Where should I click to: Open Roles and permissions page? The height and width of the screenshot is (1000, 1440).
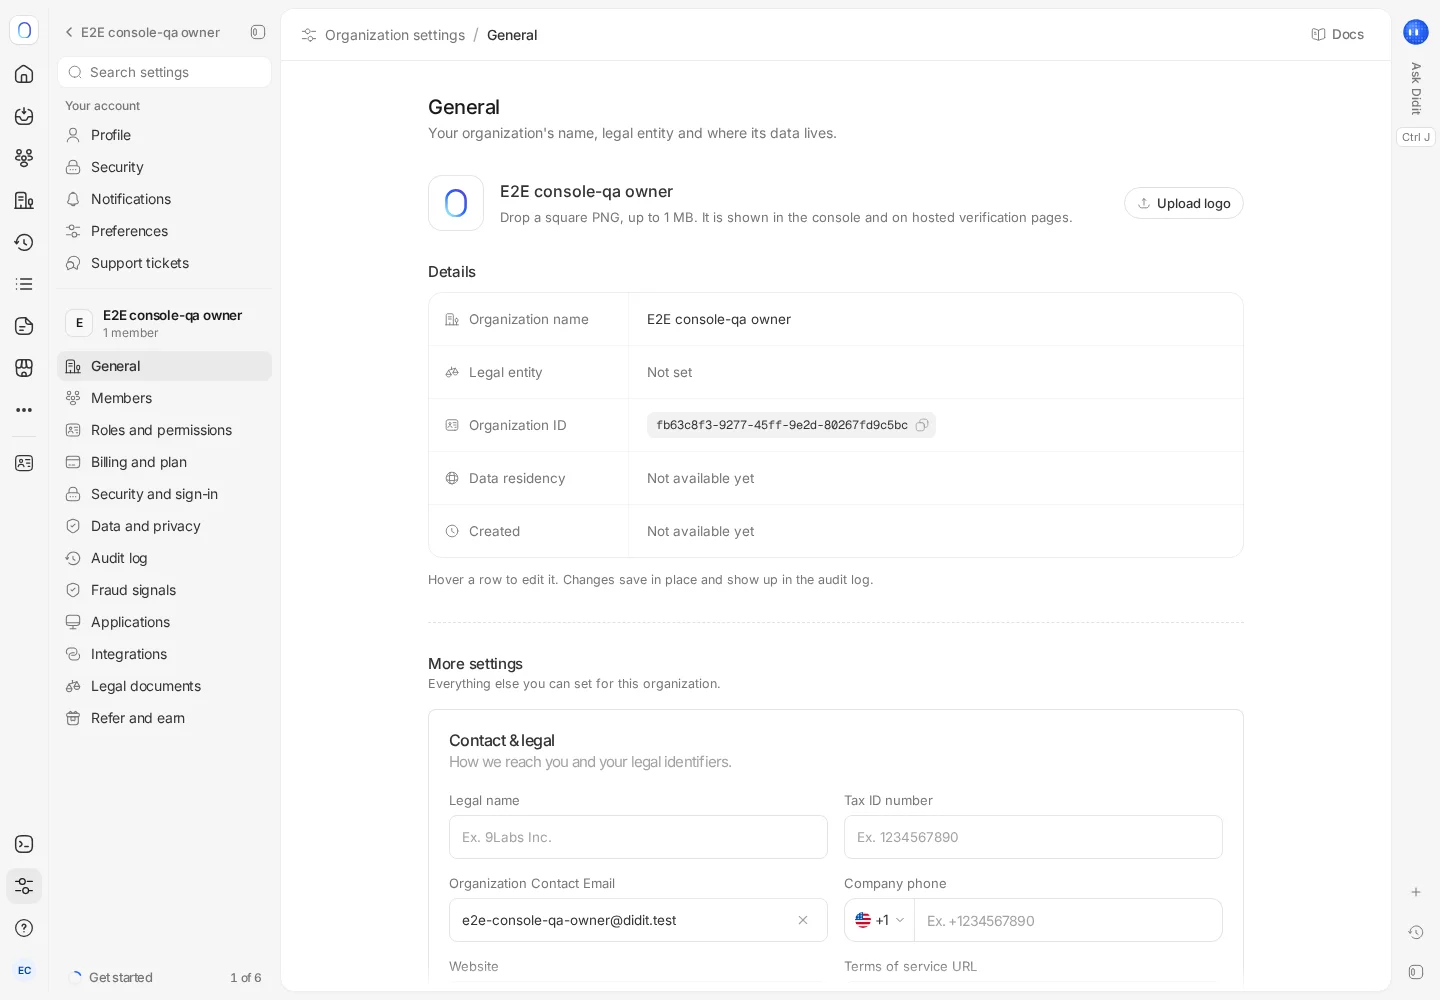point(164,430)
